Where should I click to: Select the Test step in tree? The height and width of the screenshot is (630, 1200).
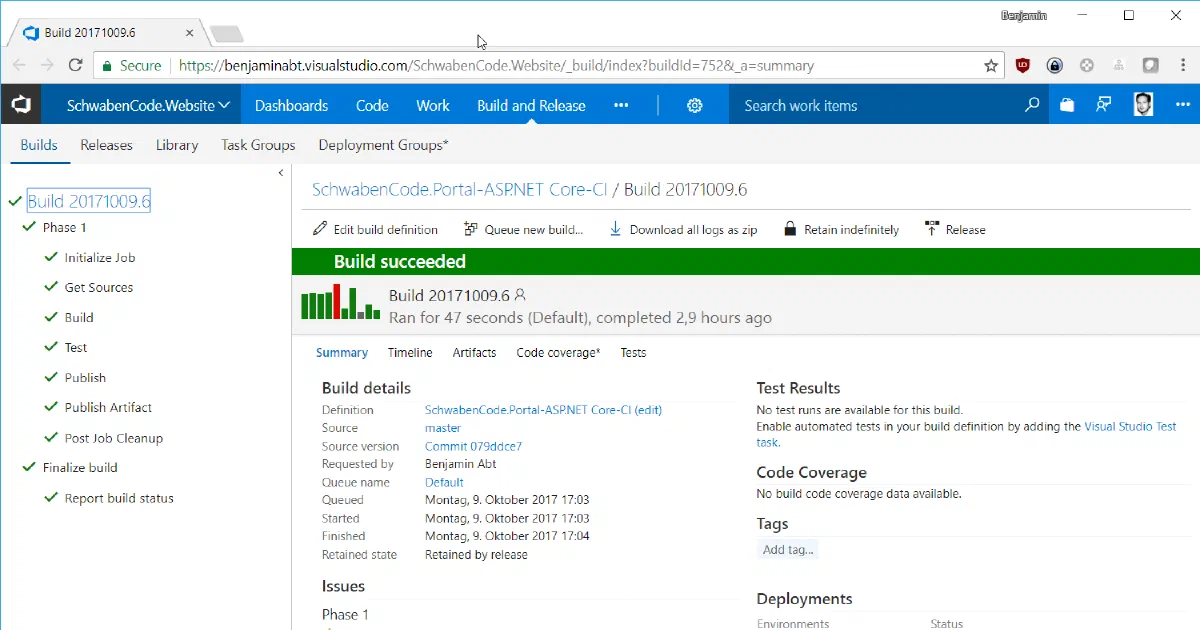click(x=76, y=347)
